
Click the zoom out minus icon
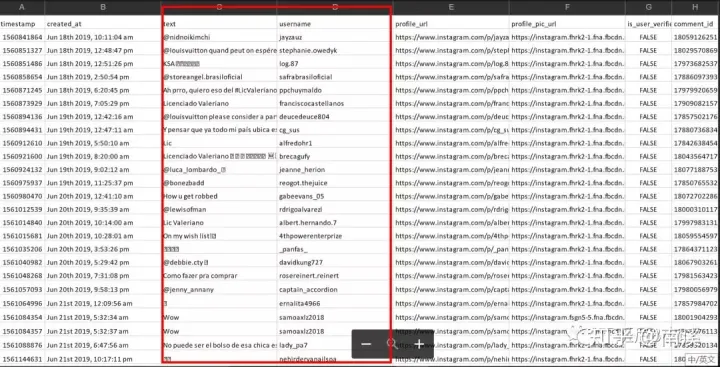366,344
